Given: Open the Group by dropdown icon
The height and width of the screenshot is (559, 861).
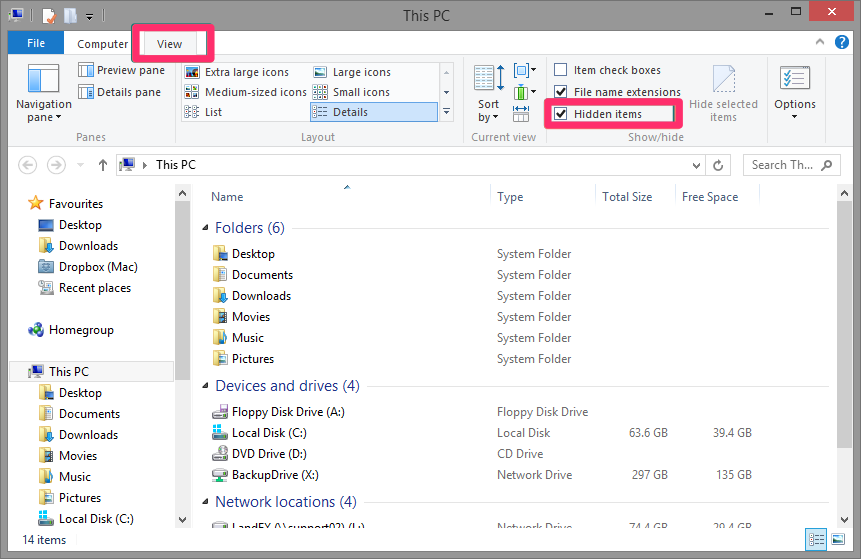Looking at the screenshot, I should pyautogui.click(x=525, y=70).
